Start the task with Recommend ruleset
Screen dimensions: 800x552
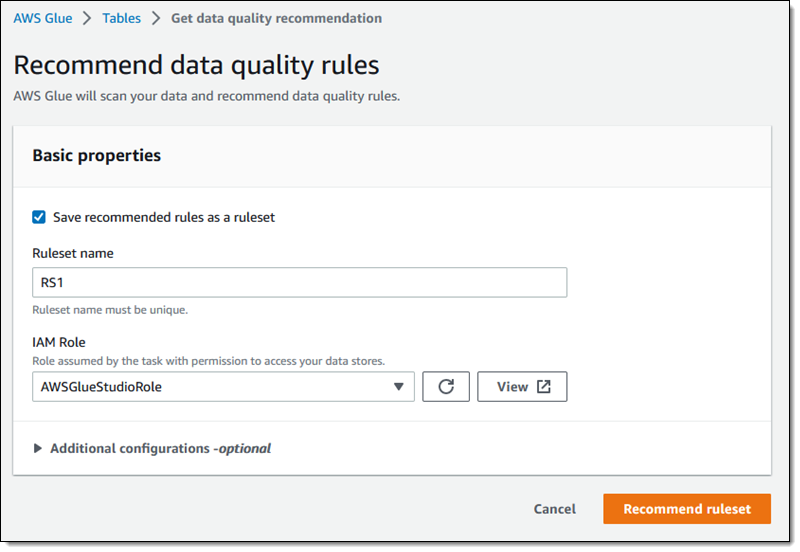[x=687, y=509]
